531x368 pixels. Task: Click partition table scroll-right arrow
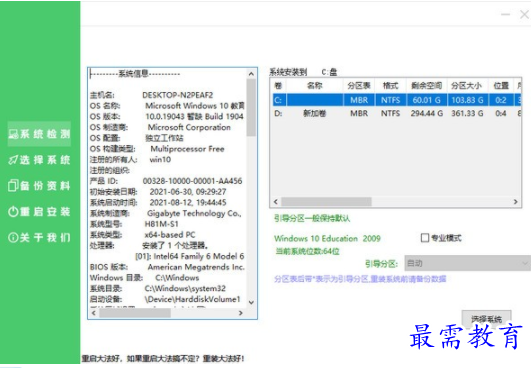pos(515,202)
